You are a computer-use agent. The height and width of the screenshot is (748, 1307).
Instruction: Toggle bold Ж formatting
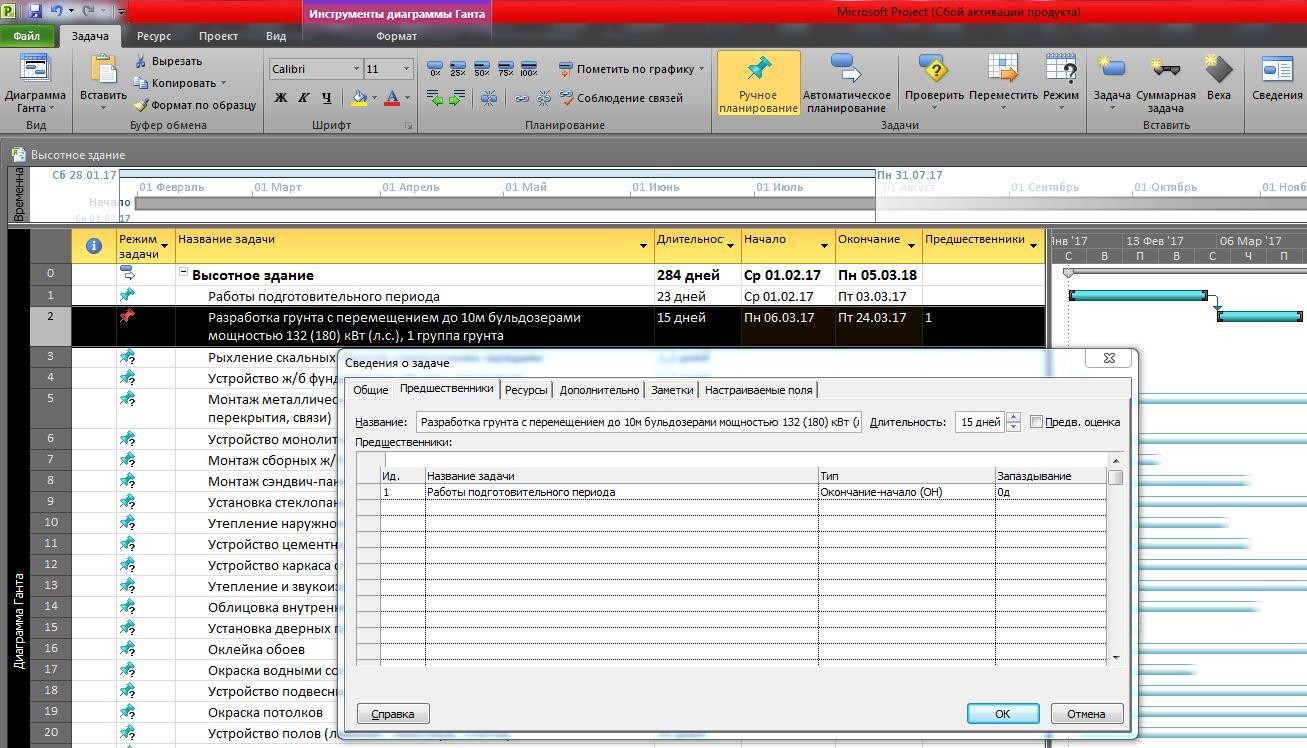(x=281, y=98)
